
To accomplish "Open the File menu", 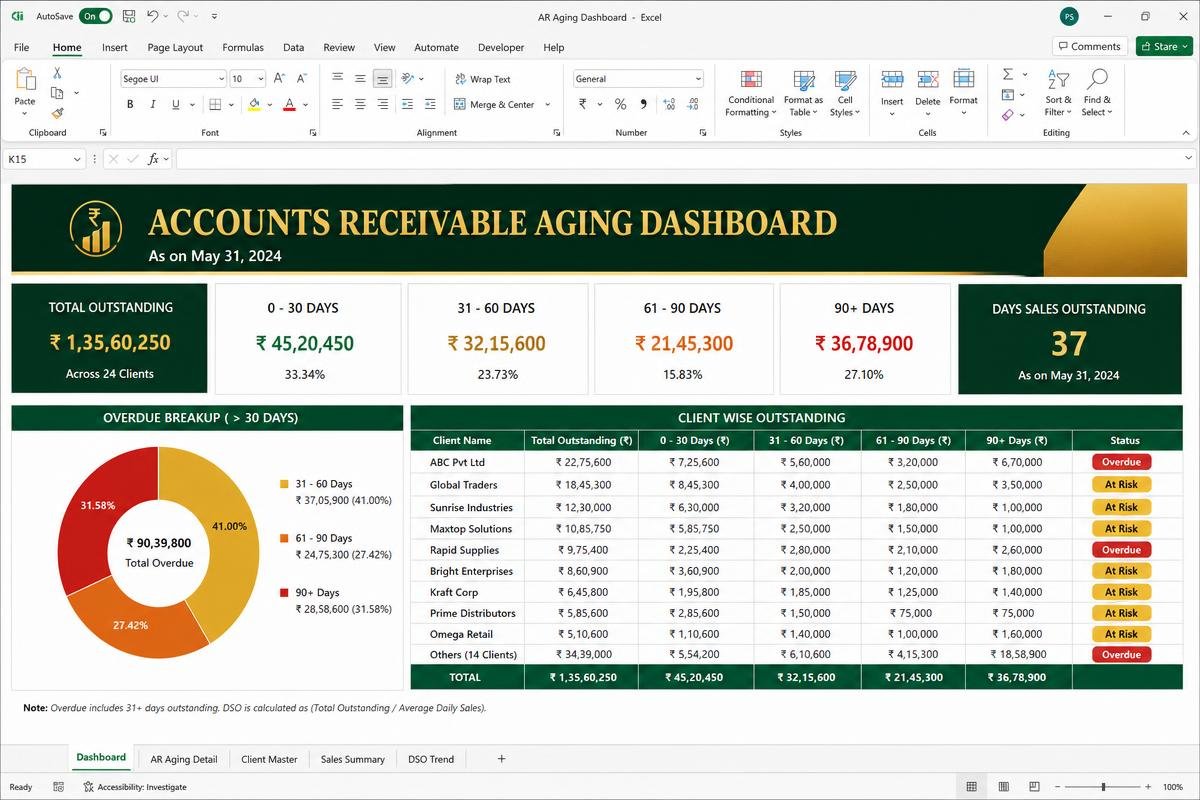I will point(21,47).
